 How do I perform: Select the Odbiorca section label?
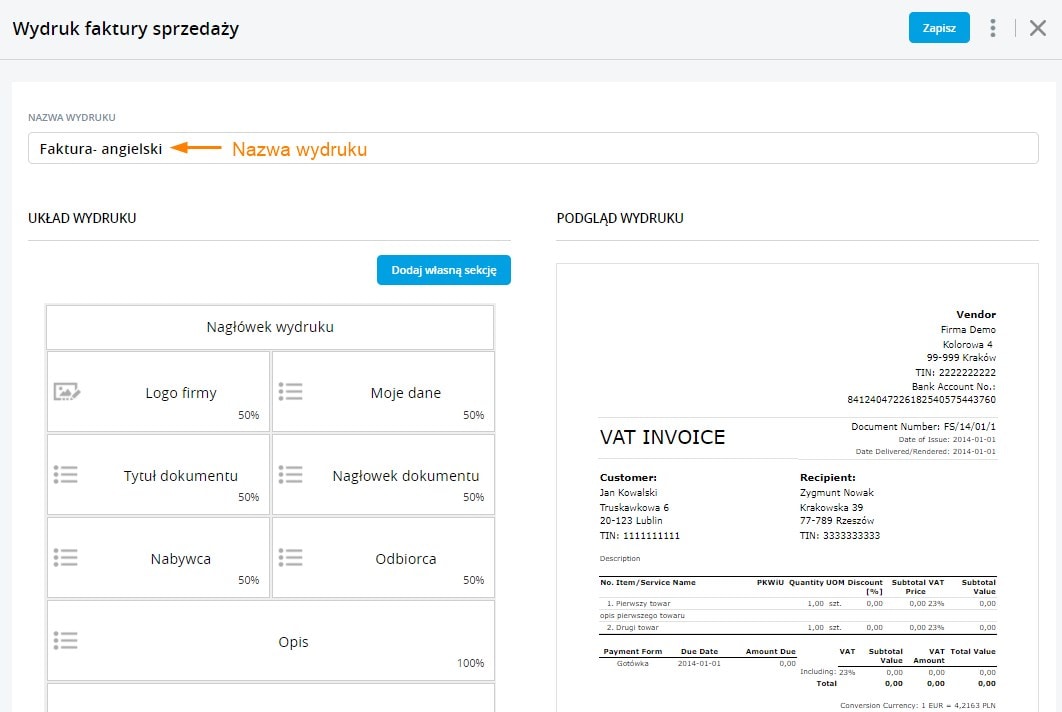pos(406,559)
